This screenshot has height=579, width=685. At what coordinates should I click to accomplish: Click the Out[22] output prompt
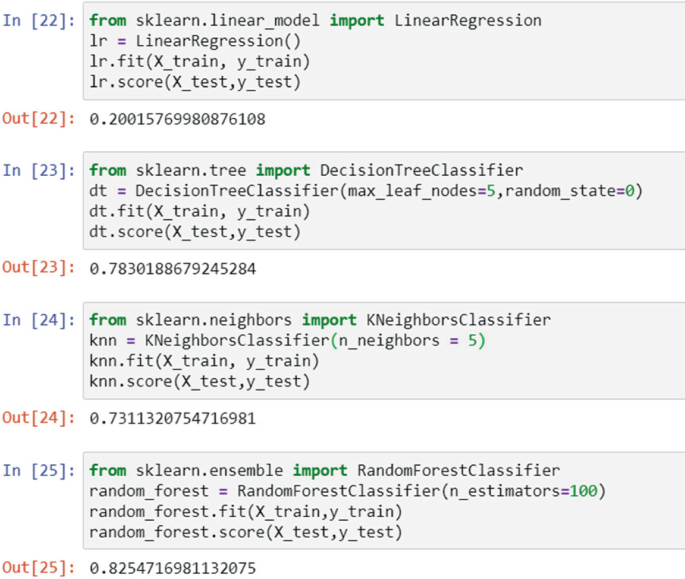pos(38,119)
